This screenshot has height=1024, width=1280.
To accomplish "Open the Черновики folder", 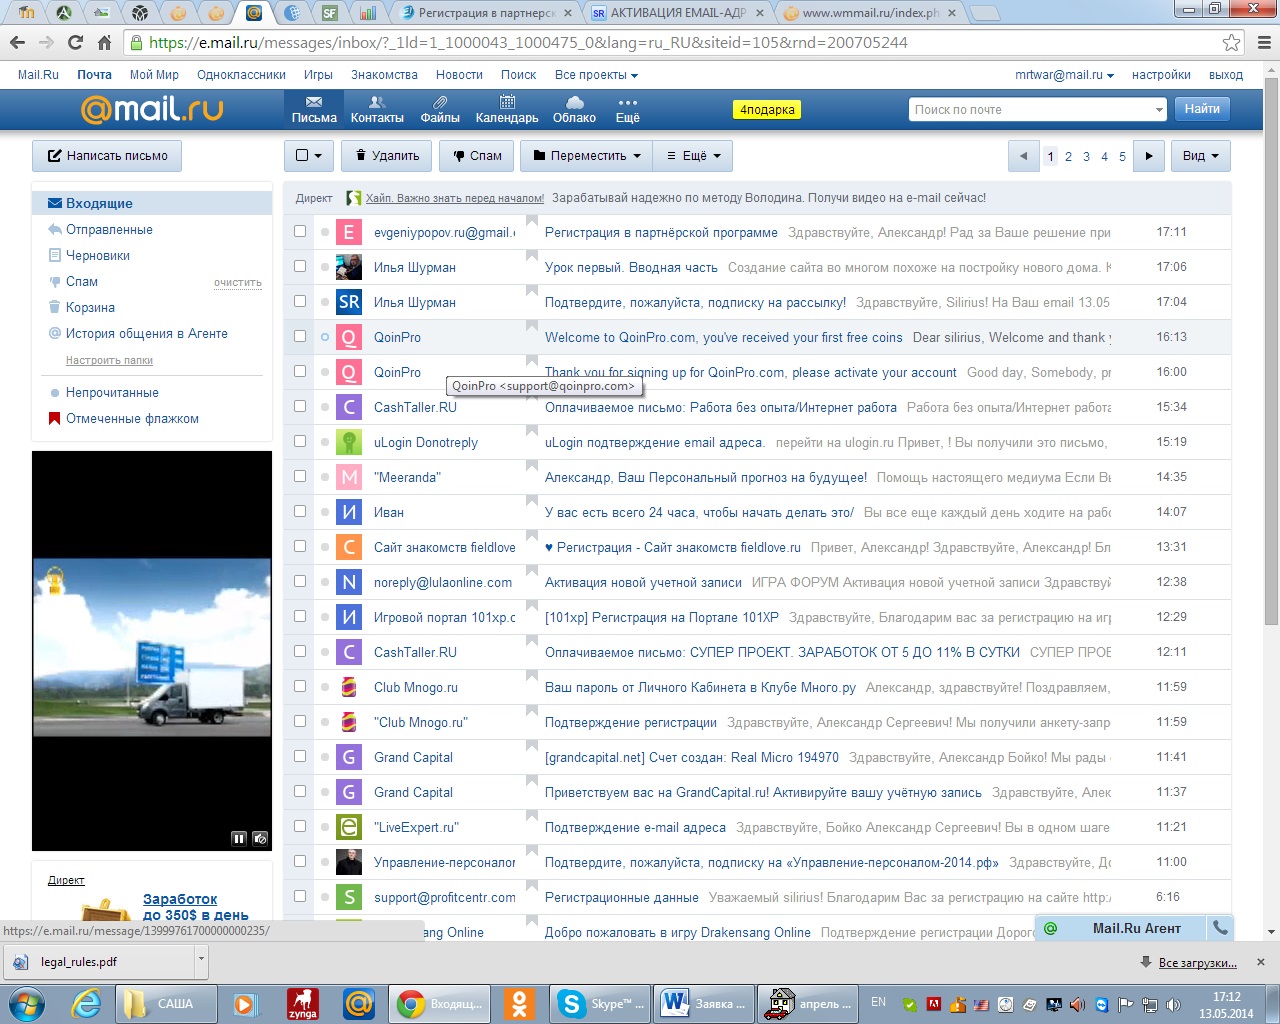I will 98,256.
